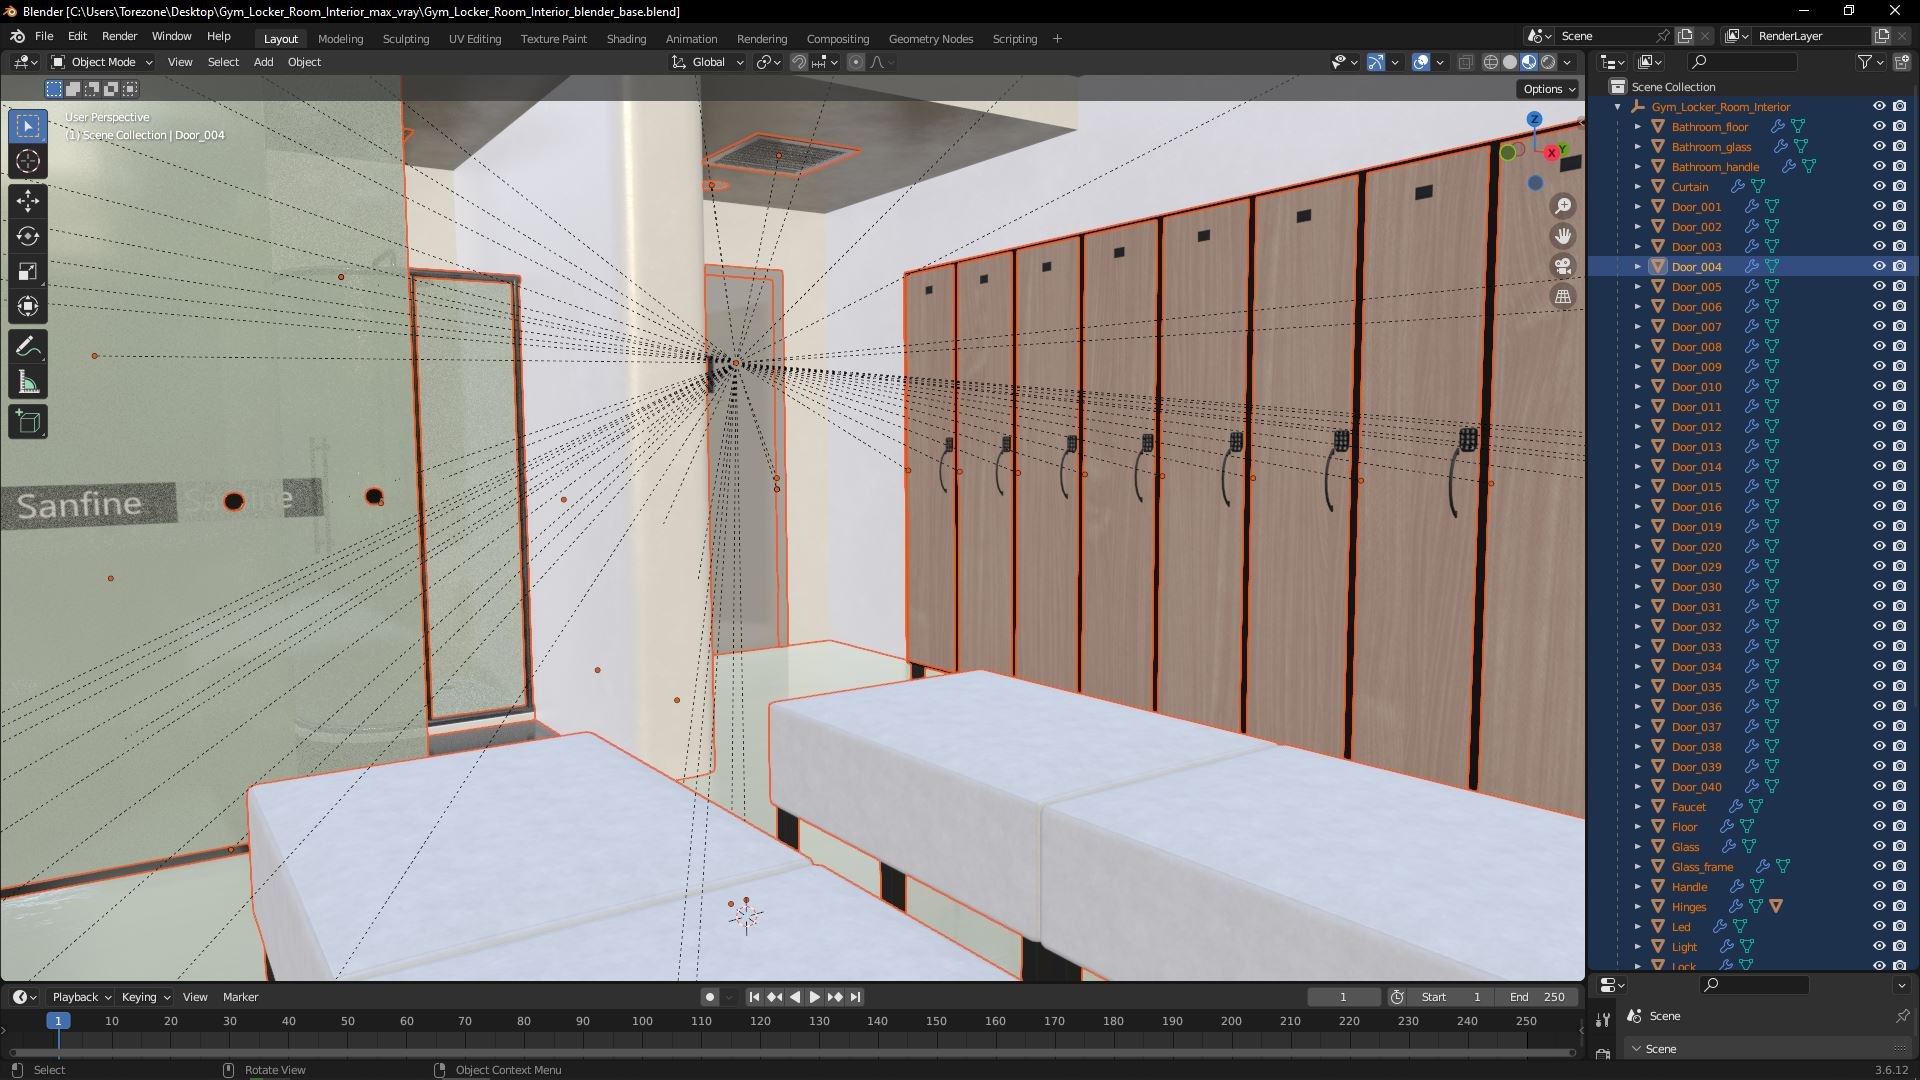
Task: Jump to the timeline end frame
Action: [x=855, y=997]
